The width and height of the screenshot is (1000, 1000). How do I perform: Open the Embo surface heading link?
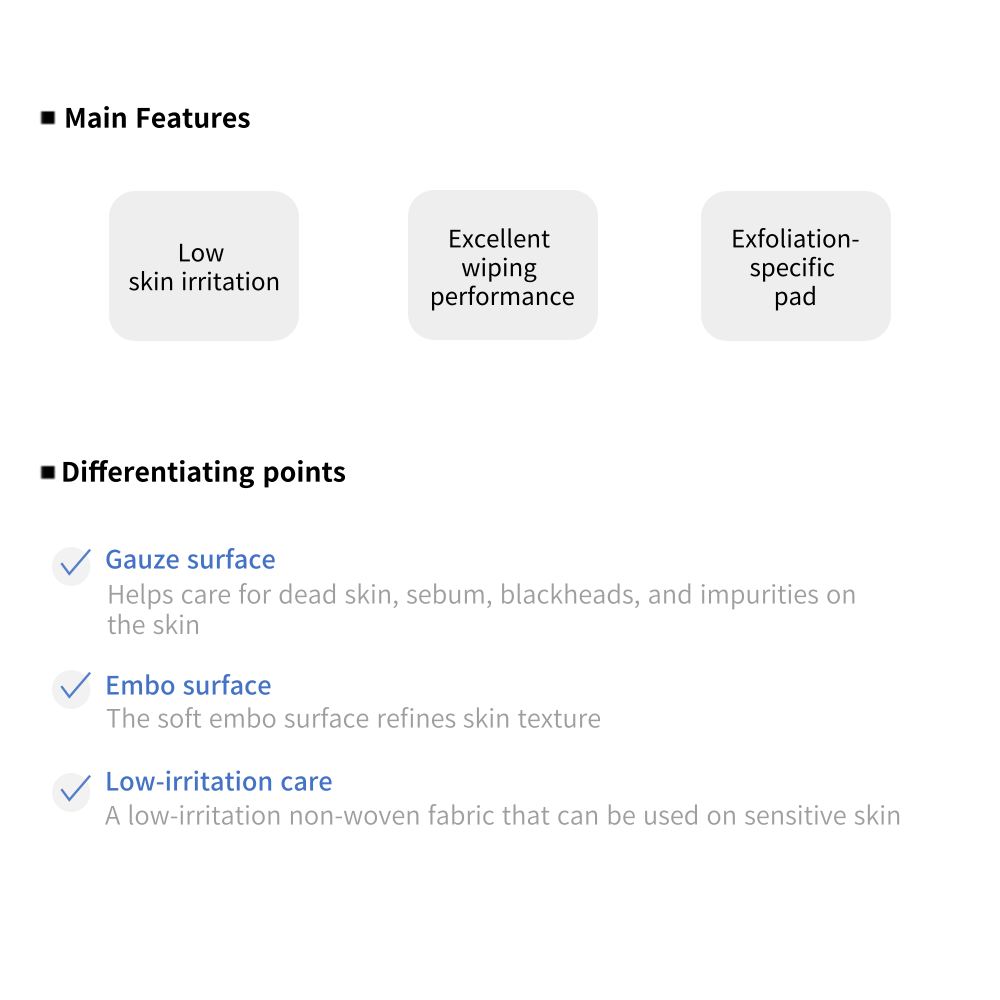188,686
